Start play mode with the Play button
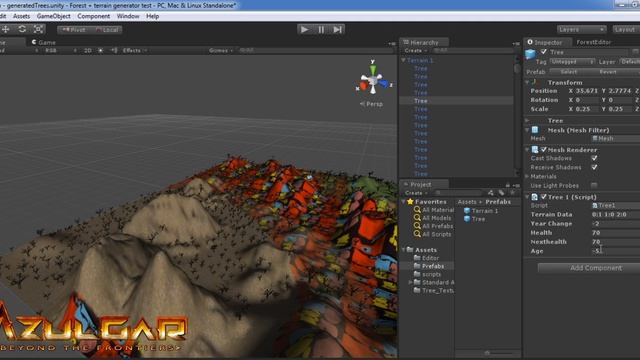 304,29
